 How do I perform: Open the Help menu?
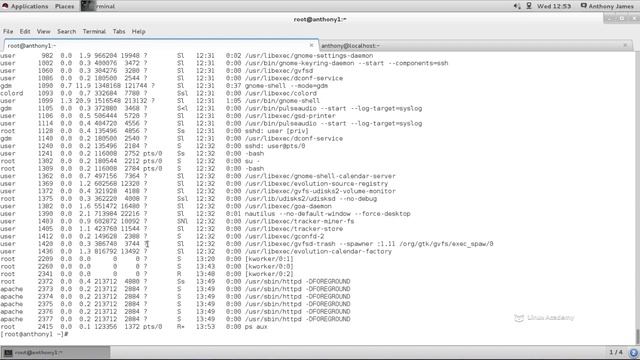(138, 31)
